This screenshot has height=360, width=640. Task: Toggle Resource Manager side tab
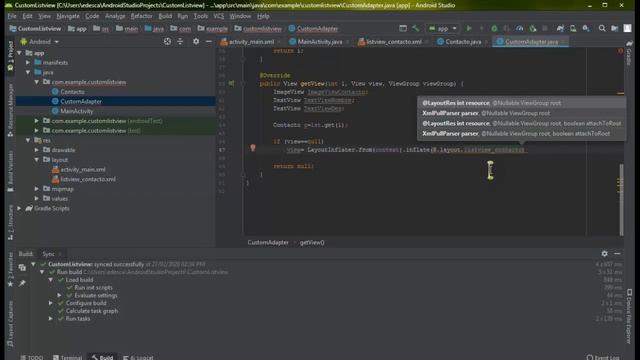pos(10,110)
